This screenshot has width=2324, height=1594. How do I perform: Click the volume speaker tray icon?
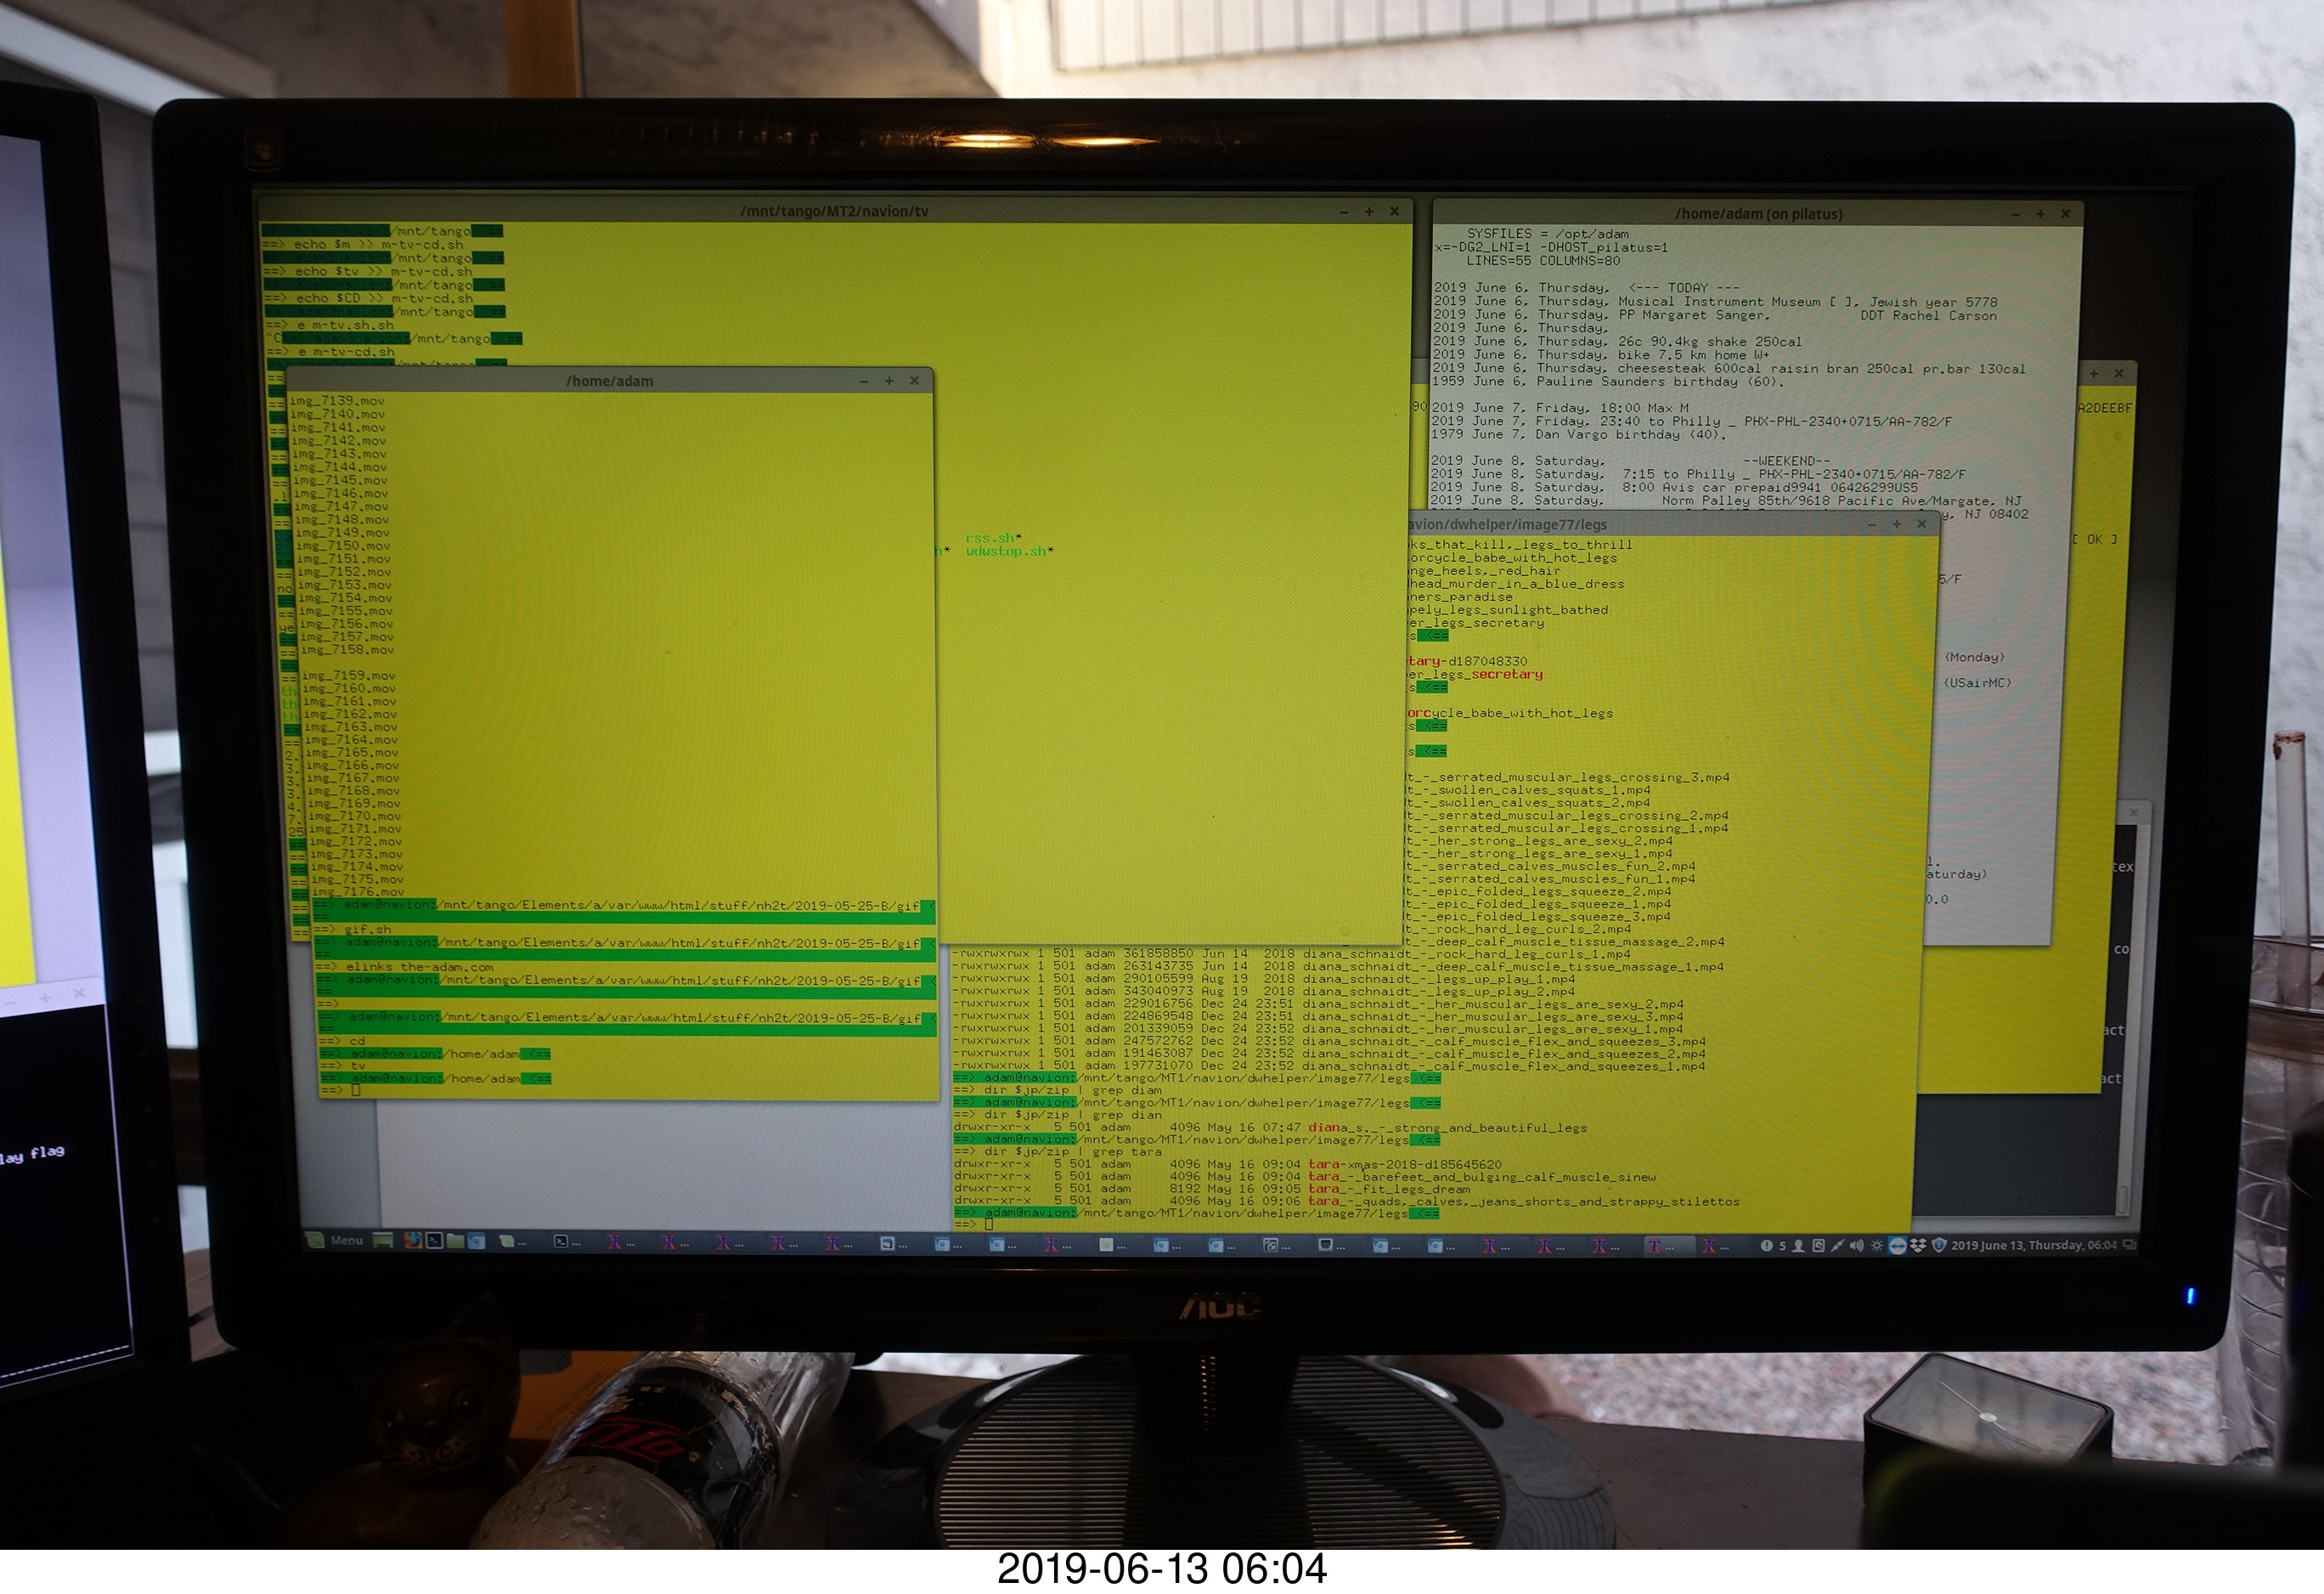tap(1857, 1246)
